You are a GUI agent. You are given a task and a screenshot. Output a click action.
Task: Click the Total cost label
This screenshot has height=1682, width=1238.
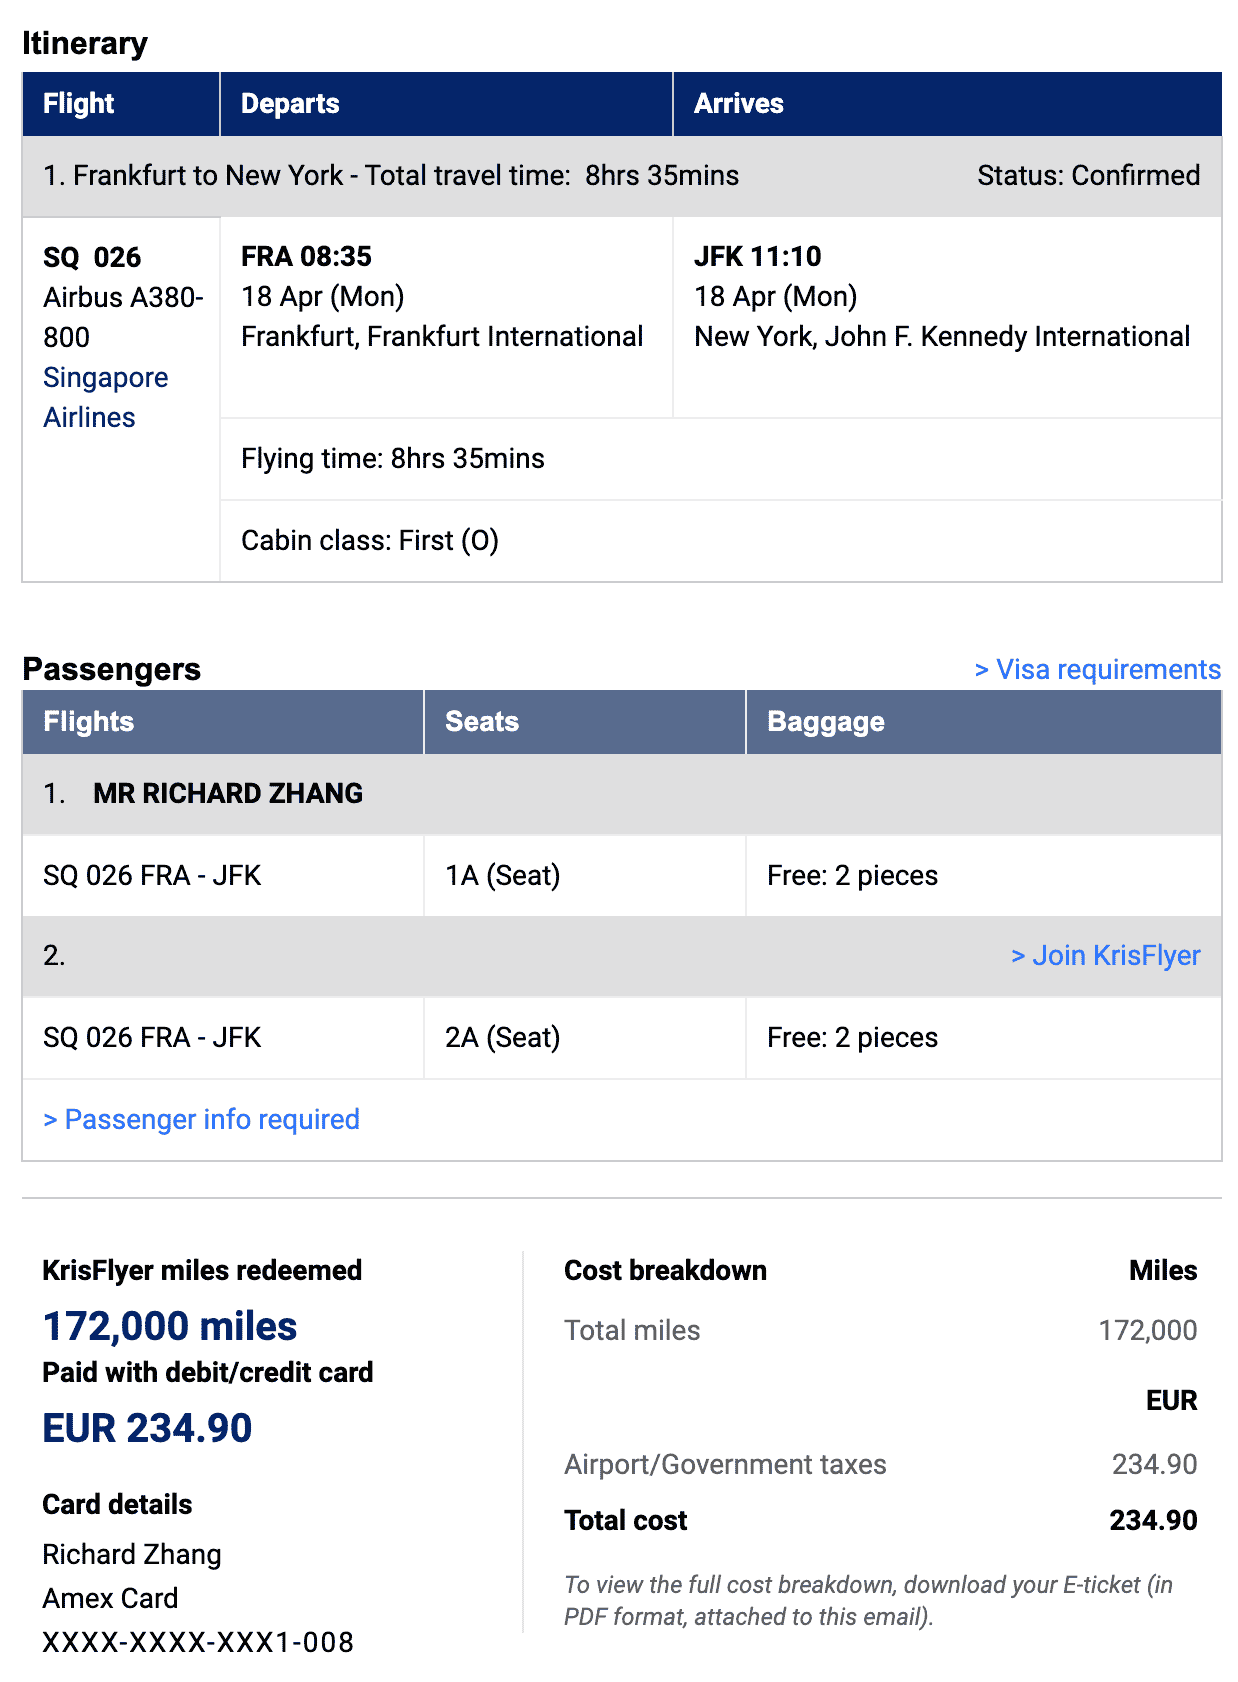click(625, 1520)
